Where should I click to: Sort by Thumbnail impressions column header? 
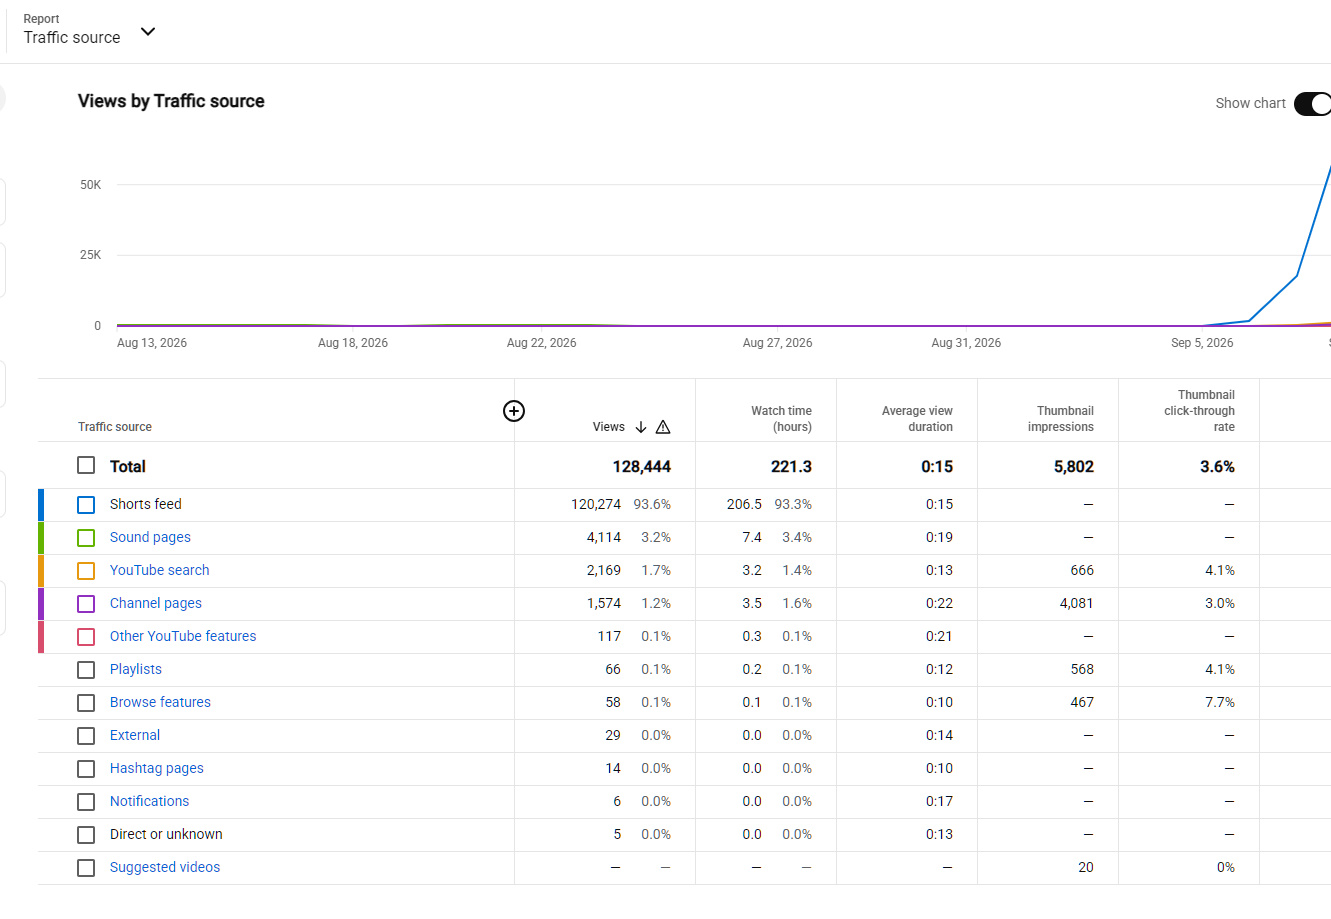coord(1061,419)
